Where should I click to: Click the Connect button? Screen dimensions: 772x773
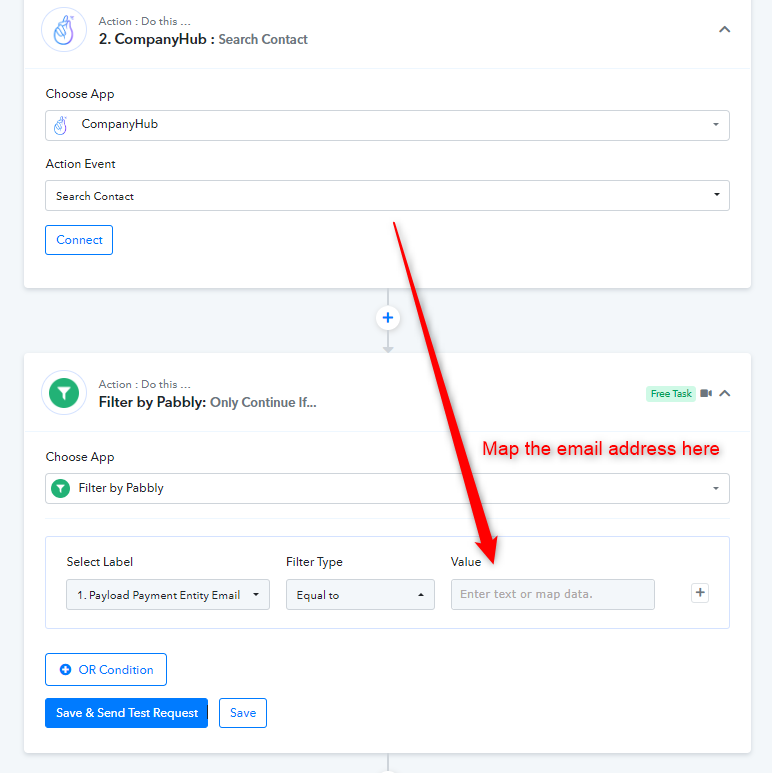coord(79,240)
